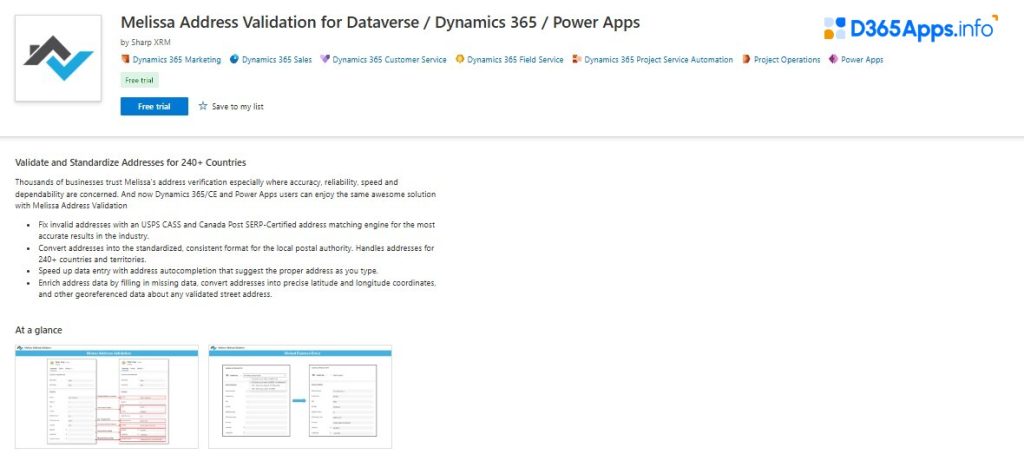Image resolution: width=1024 pixels, height=461 pixels.
Task: Click the Project Operations icon
Action: [746, 59]
